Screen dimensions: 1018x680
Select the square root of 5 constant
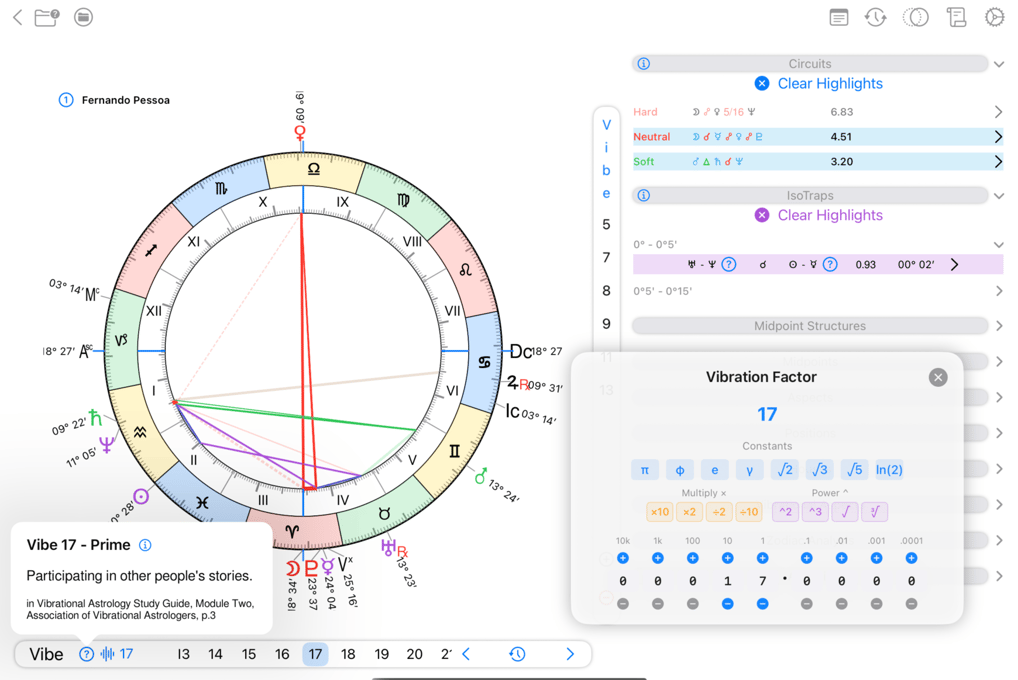click(x=855, y=470)
